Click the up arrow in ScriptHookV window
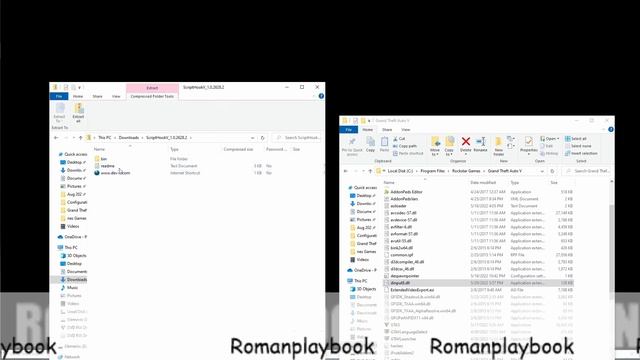The width and height of the screenshot is (640, 360). (x=80, y=138)
